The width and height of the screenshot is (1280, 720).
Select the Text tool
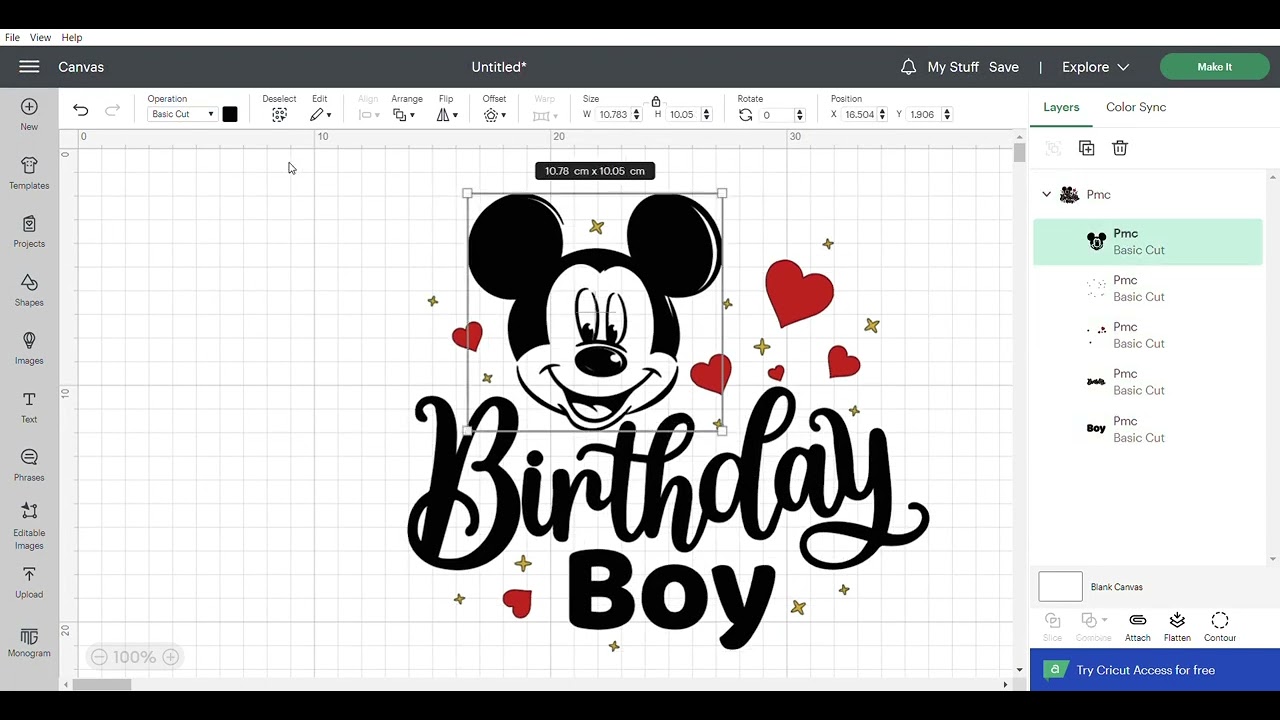[x=29, y=407]
